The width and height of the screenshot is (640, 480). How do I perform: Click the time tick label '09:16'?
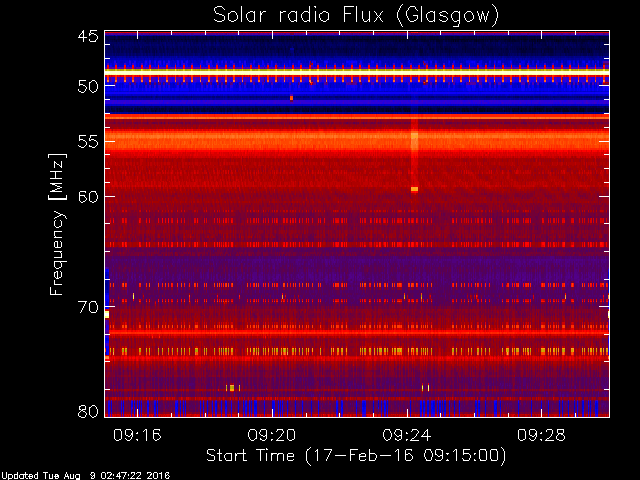coord(137,435)
